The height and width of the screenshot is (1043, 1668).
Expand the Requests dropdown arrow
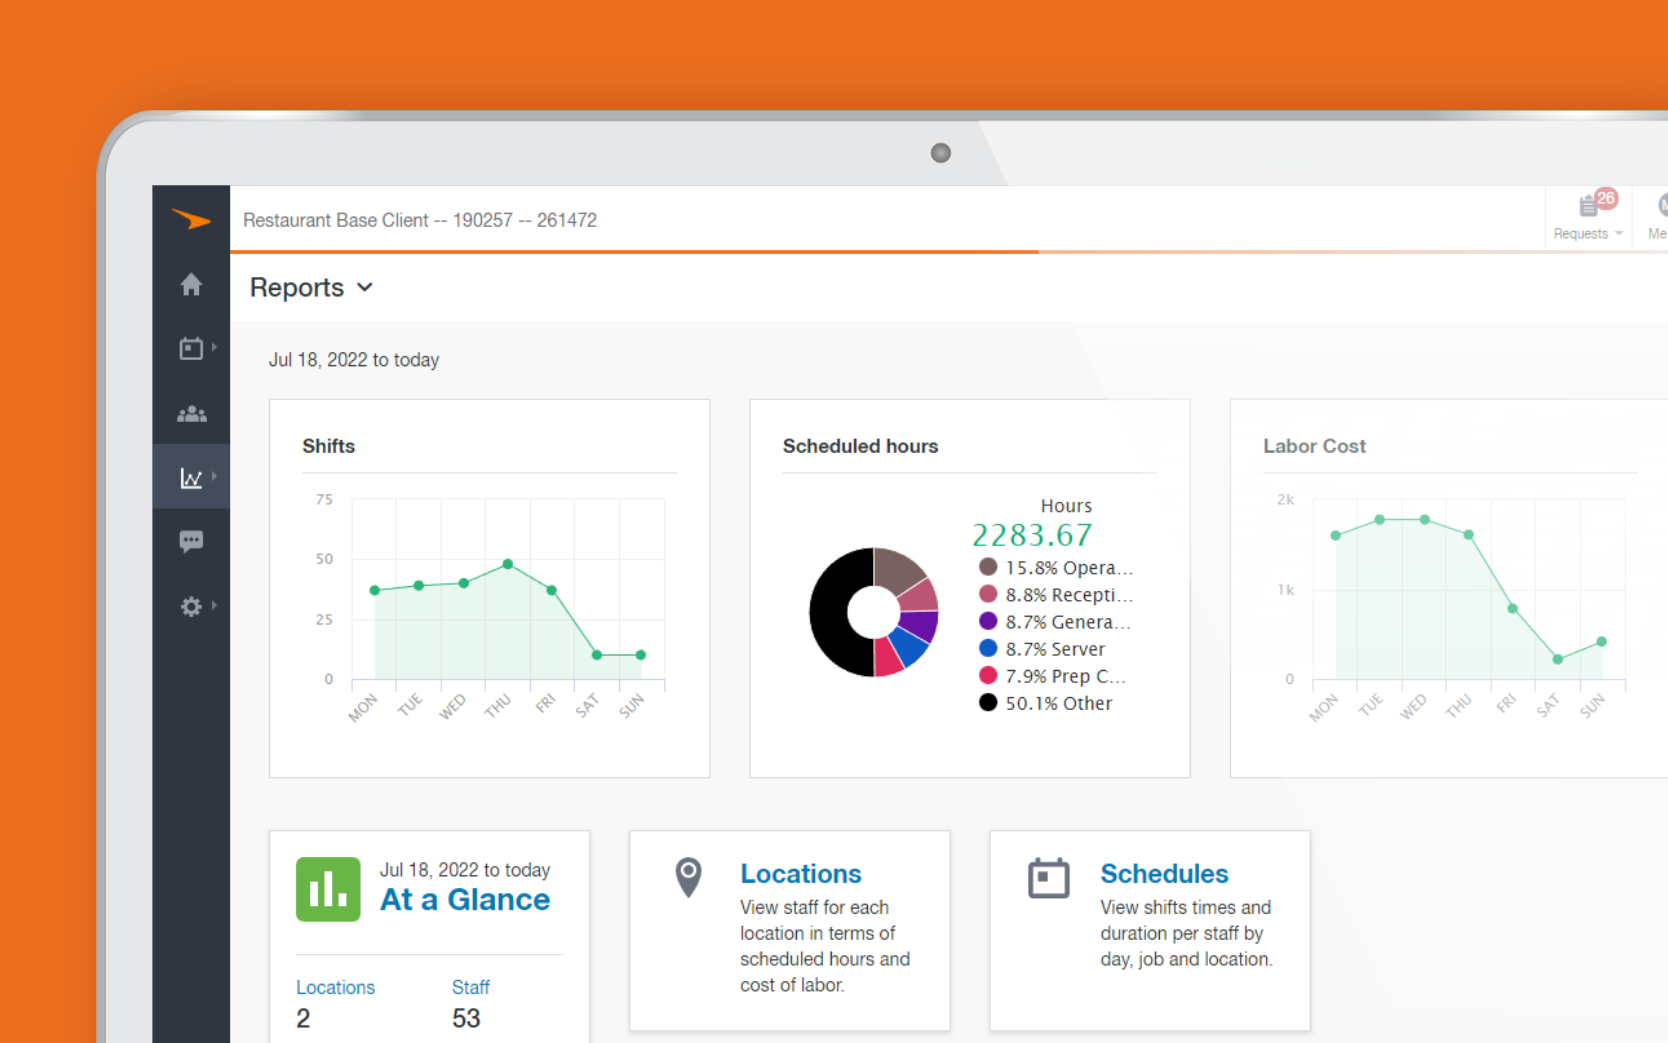pos(1619,234)
